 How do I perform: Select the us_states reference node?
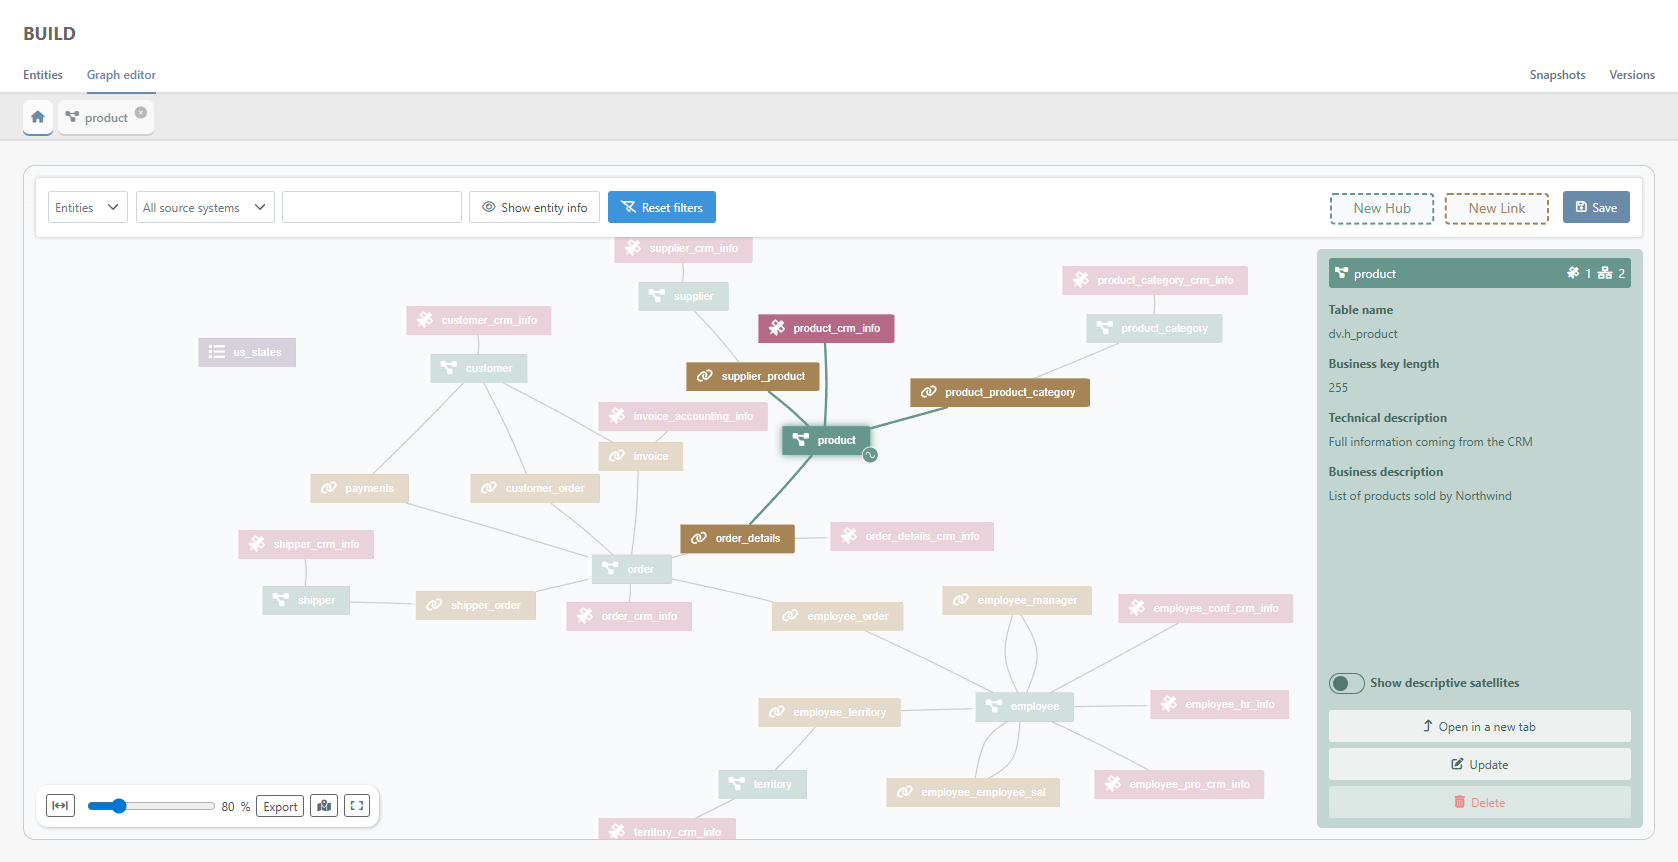click(x=247, y=352)
